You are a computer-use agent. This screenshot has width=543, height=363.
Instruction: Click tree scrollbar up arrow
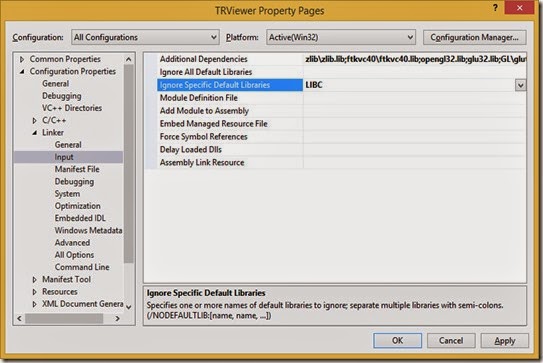tap(128, 59)
